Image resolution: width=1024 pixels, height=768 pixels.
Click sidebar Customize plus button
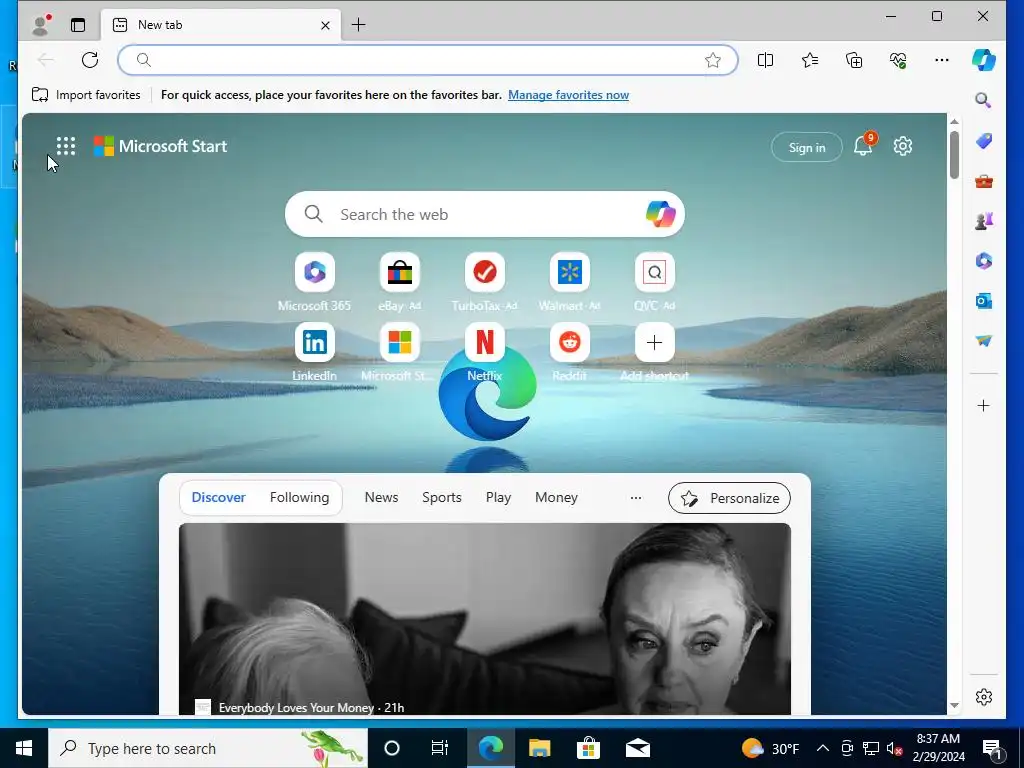984,406
